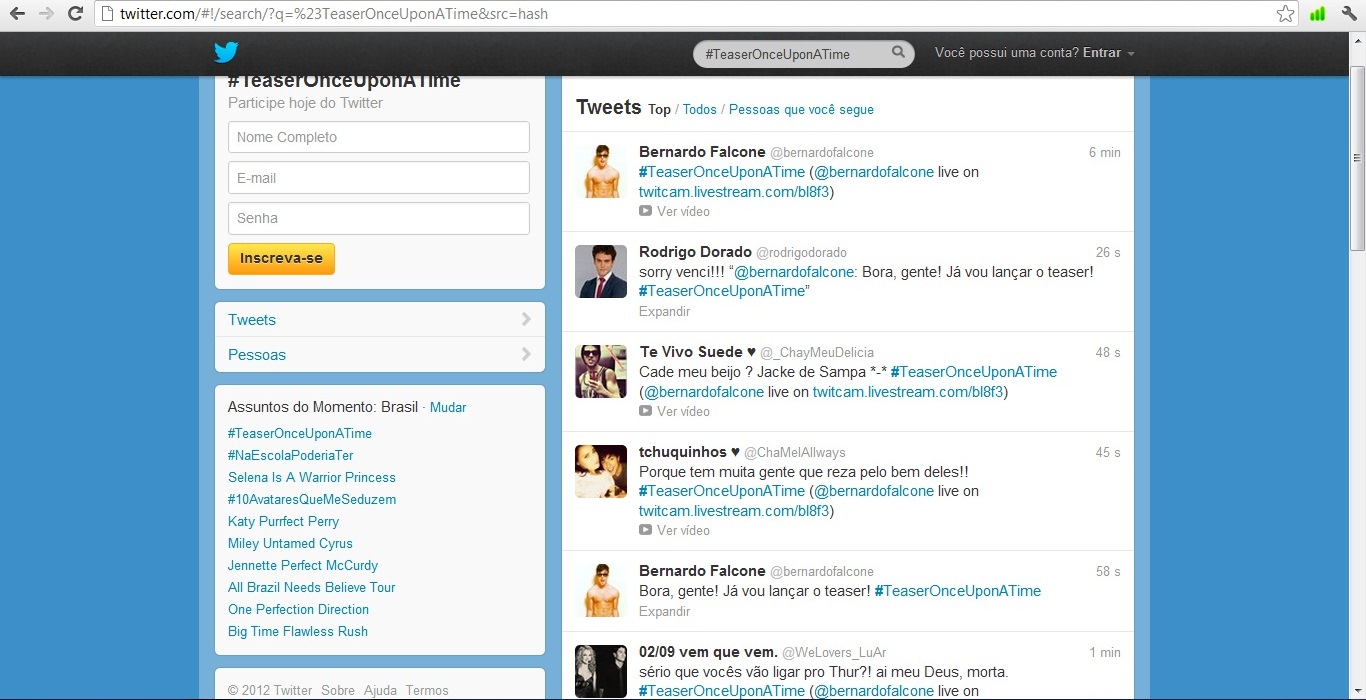Expand Rodrigo Dorado's tweet with Expandir
Image resolution: width=1366 pixels, height=700 pixels.
pos(665,311)
